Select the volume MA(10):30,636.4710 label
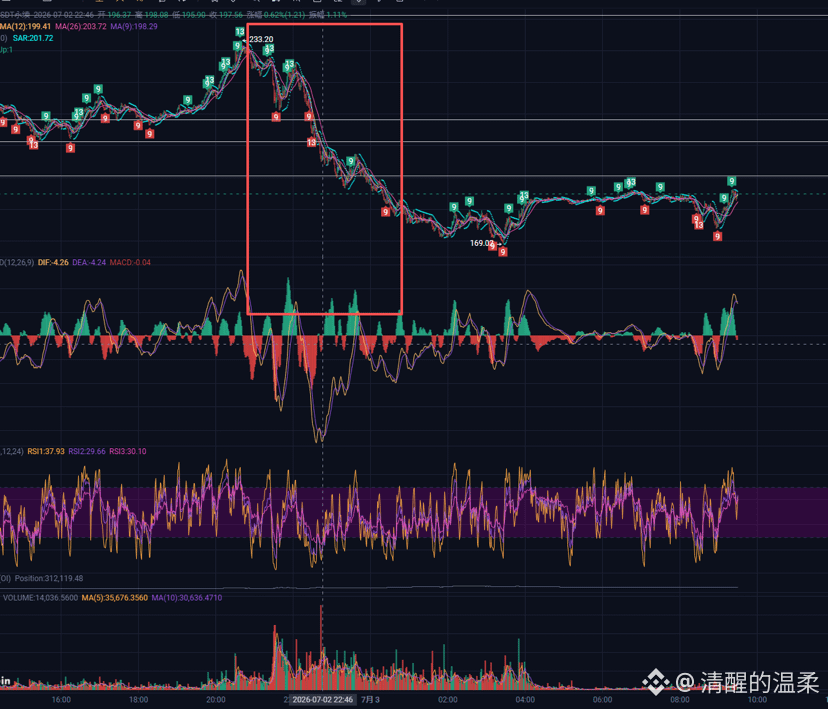 pos(187,598)
